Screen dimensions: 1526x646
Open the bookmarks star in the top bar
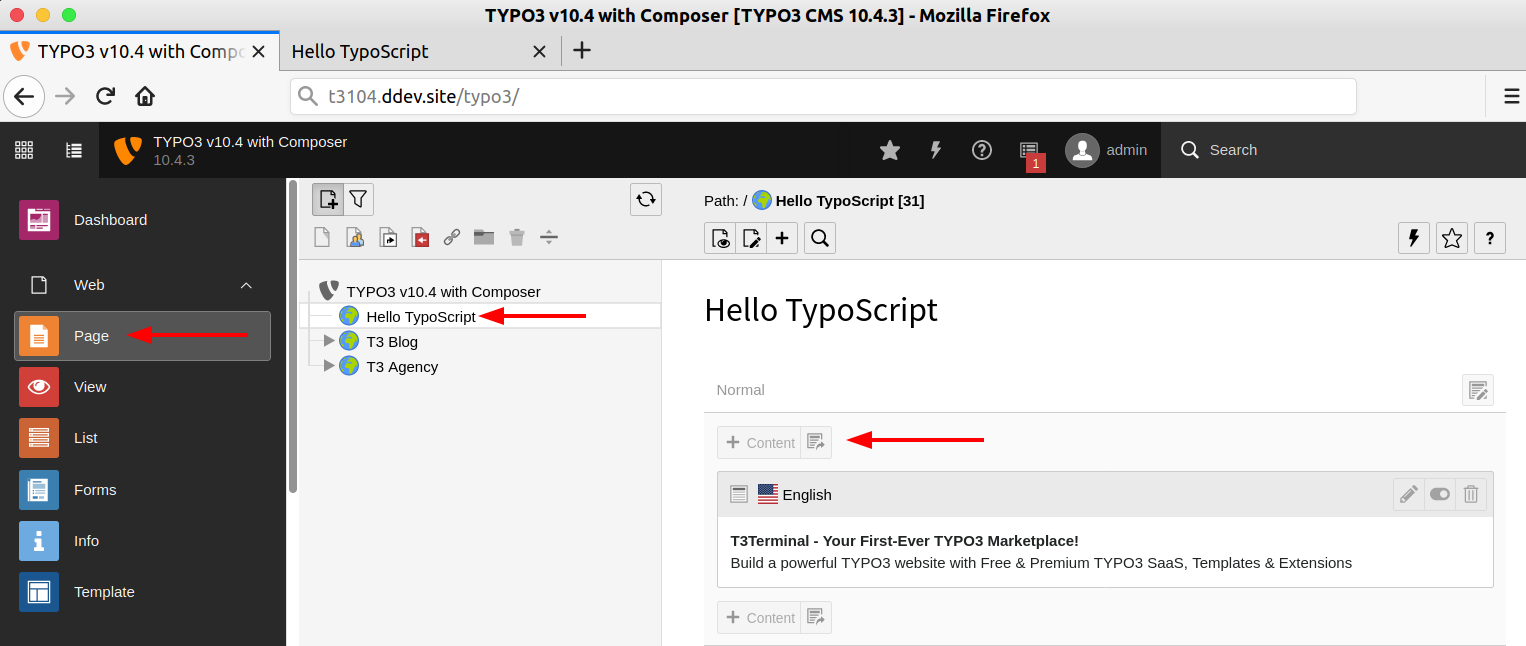coord(890,150)
